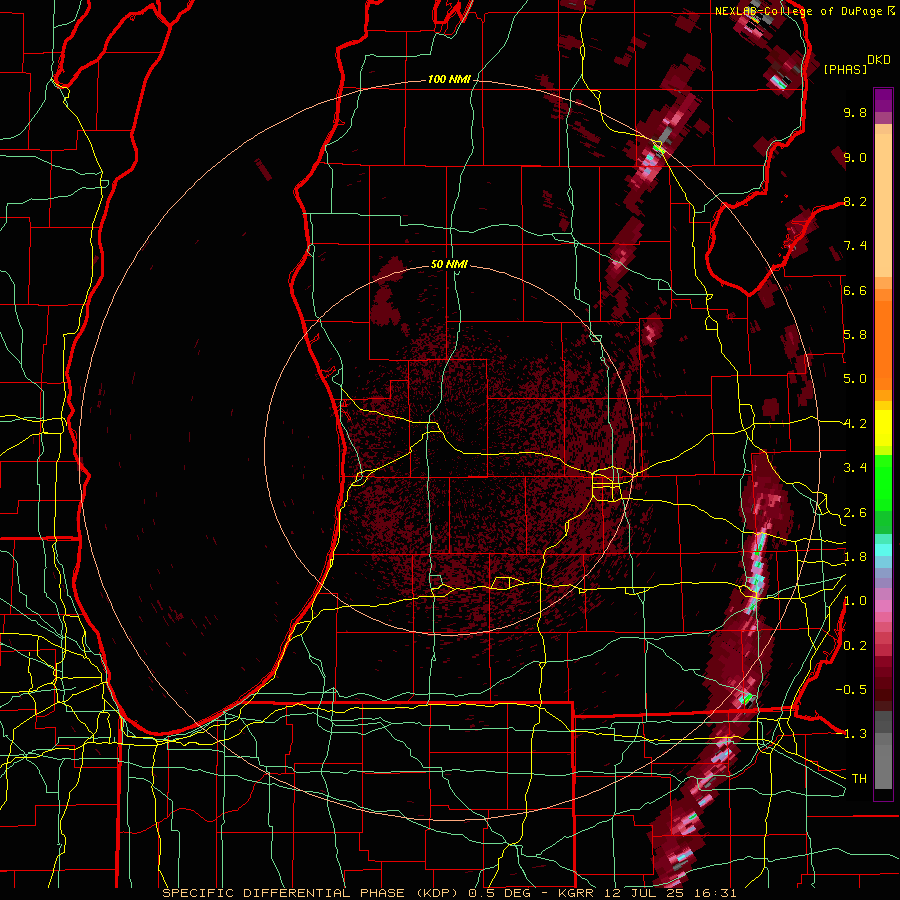Viewport: 900px width, 900px height.
Task: Click the NEXLAB-College of DuPage header text
Action: [x=801, y=11]
